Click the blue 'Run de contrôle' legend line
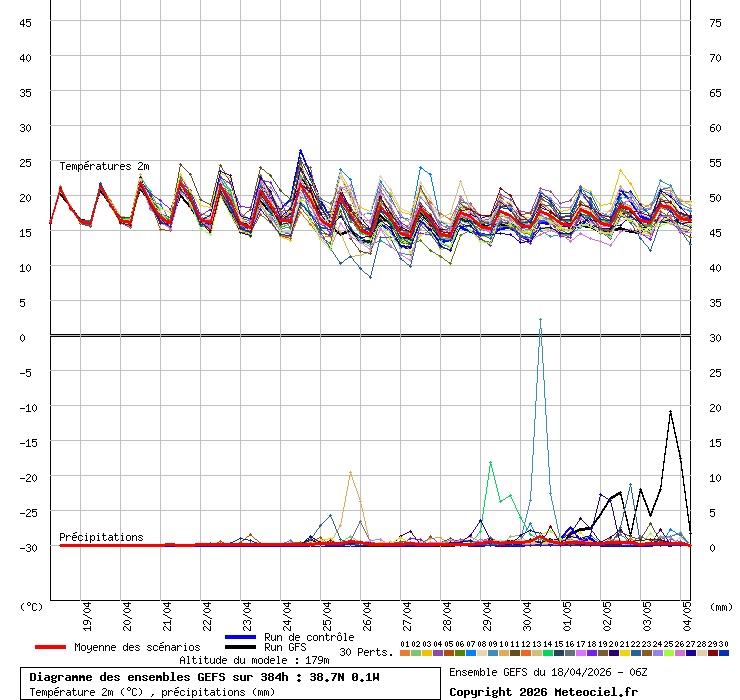The image size is (740, 700). [241, 637]
